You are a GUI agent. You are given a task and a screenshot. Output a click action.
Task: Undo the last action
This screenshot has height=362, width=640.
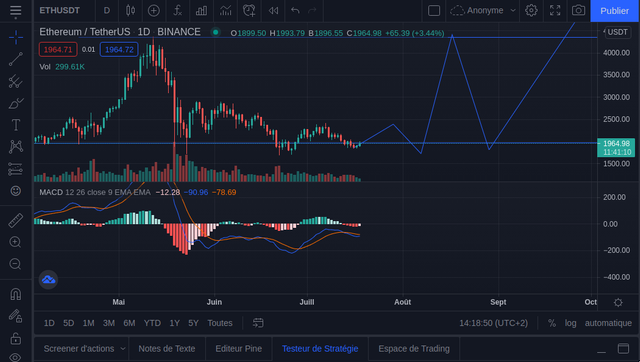(x=295, y=11)
